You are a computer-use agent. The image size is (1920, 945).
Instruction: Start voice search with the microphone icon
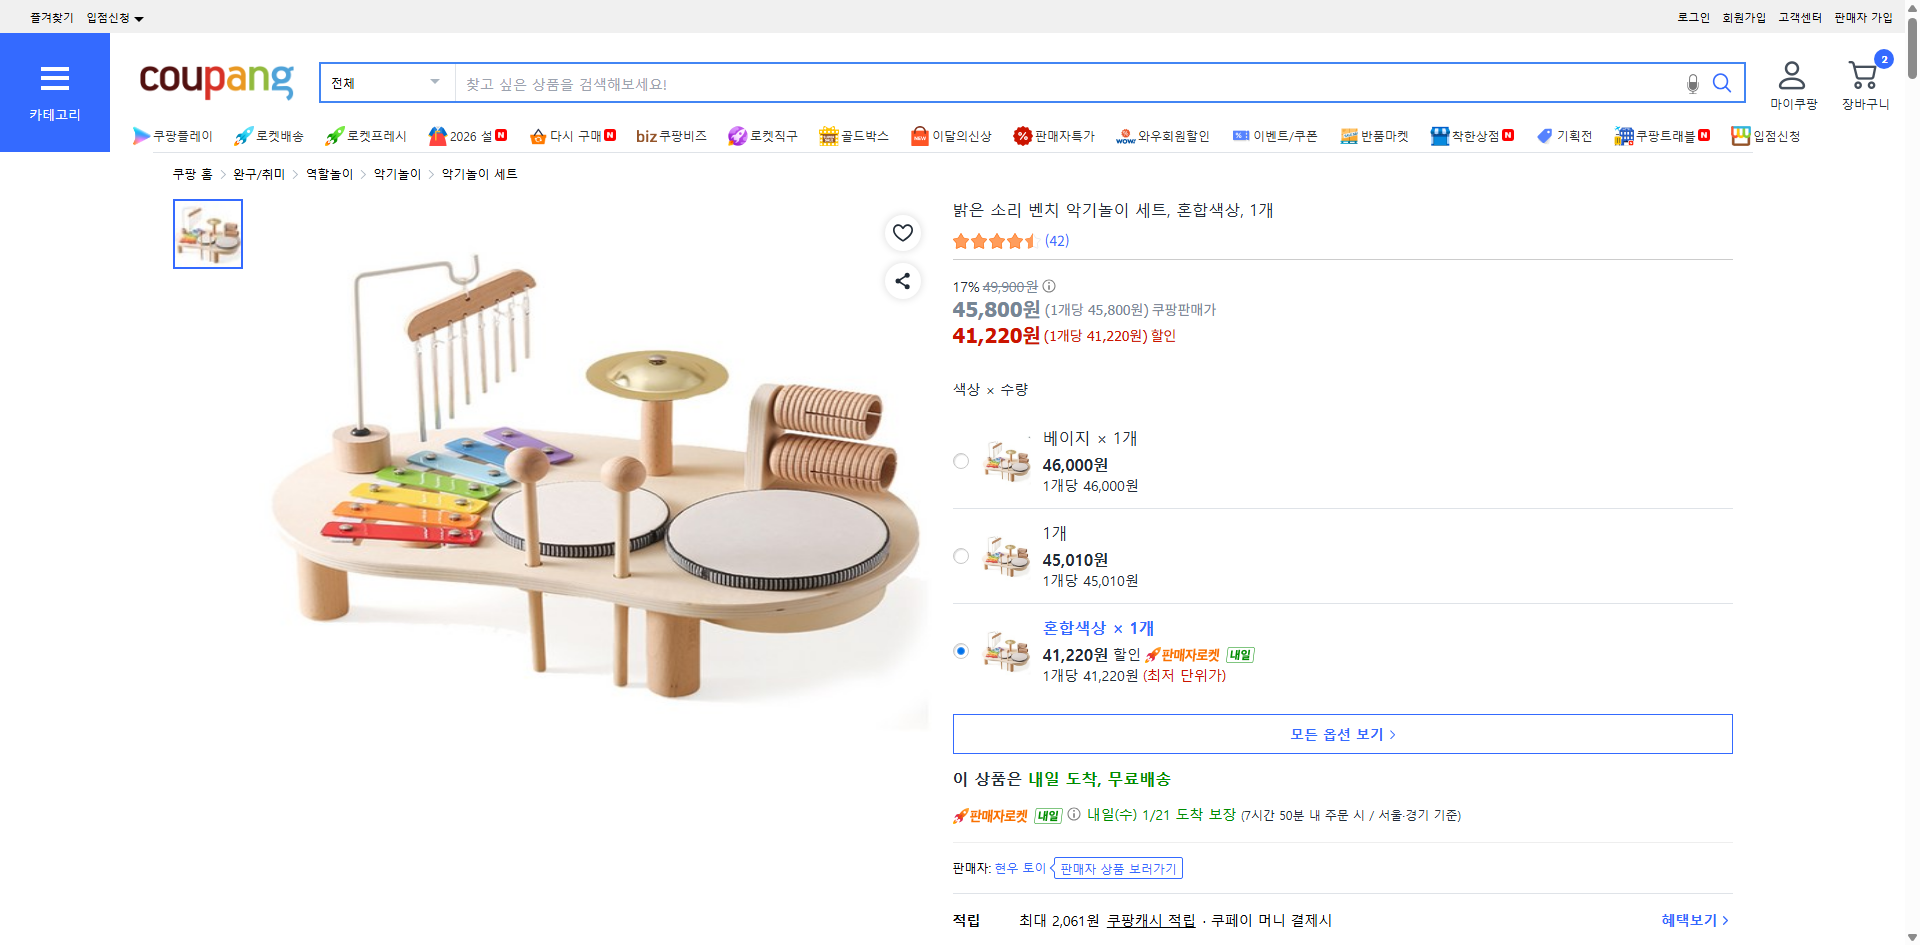[x=1691, y=84]
